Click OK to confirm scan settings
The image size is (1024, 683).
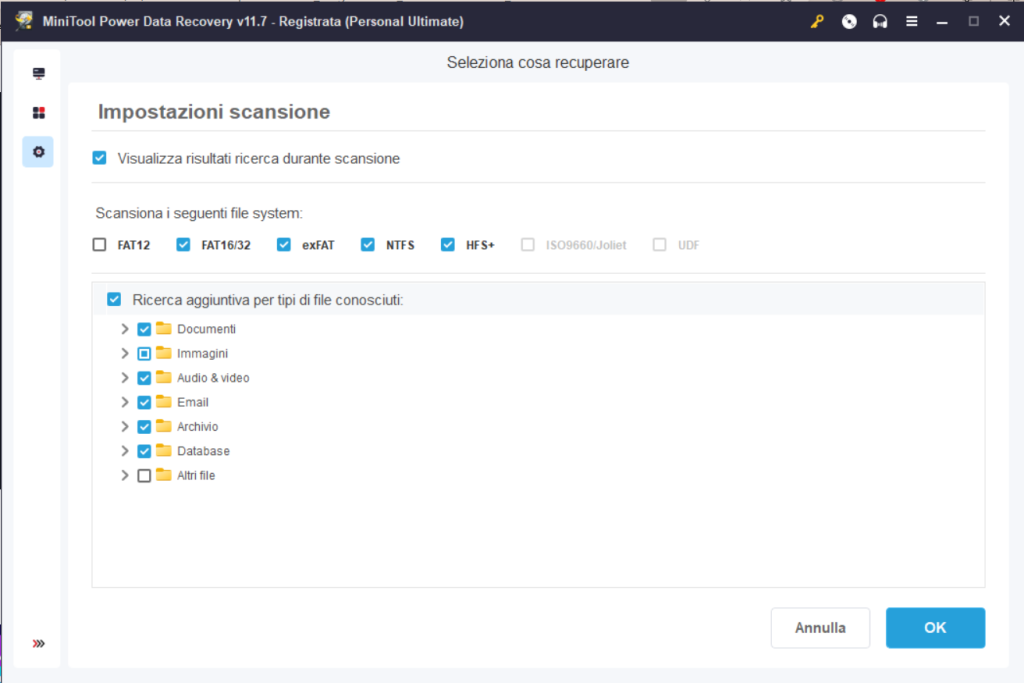935,628
